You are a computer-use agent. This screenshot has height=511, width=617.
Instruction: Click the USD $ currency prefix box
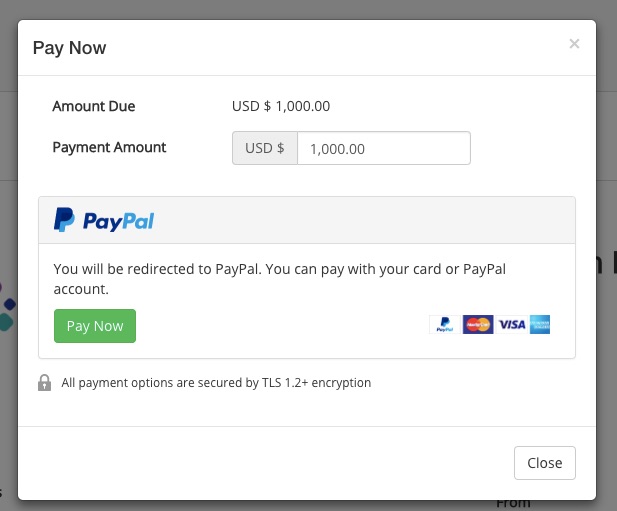coord(265,148)
